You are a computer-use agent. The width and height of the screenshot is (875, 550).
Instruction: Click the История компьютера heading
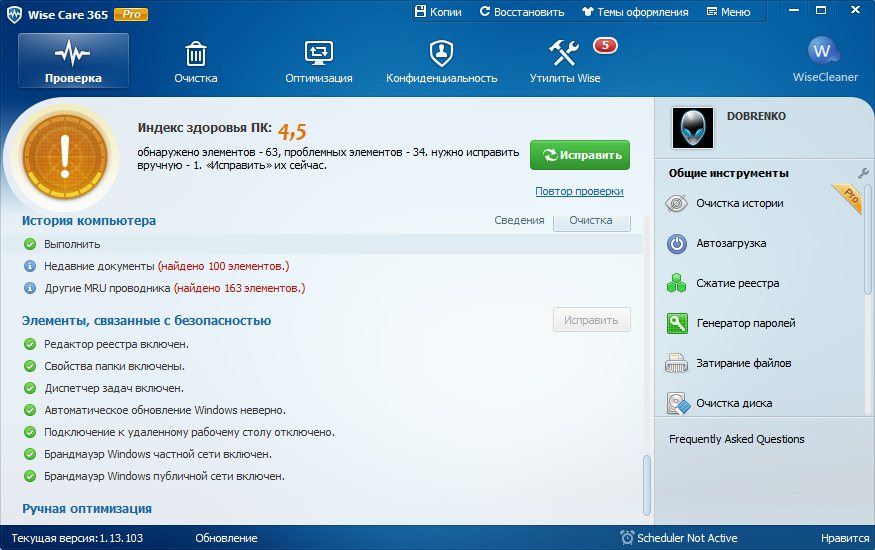click(x=89, y=220)
